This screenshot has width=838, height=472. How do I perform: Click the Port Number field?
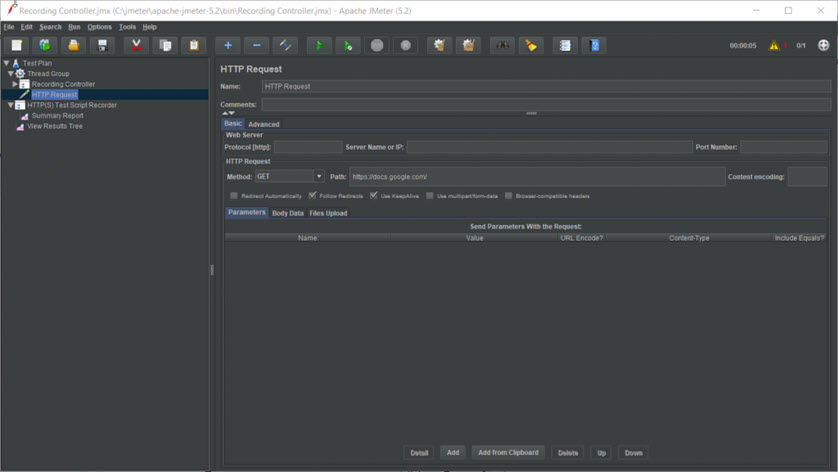[x=783, y=147]
